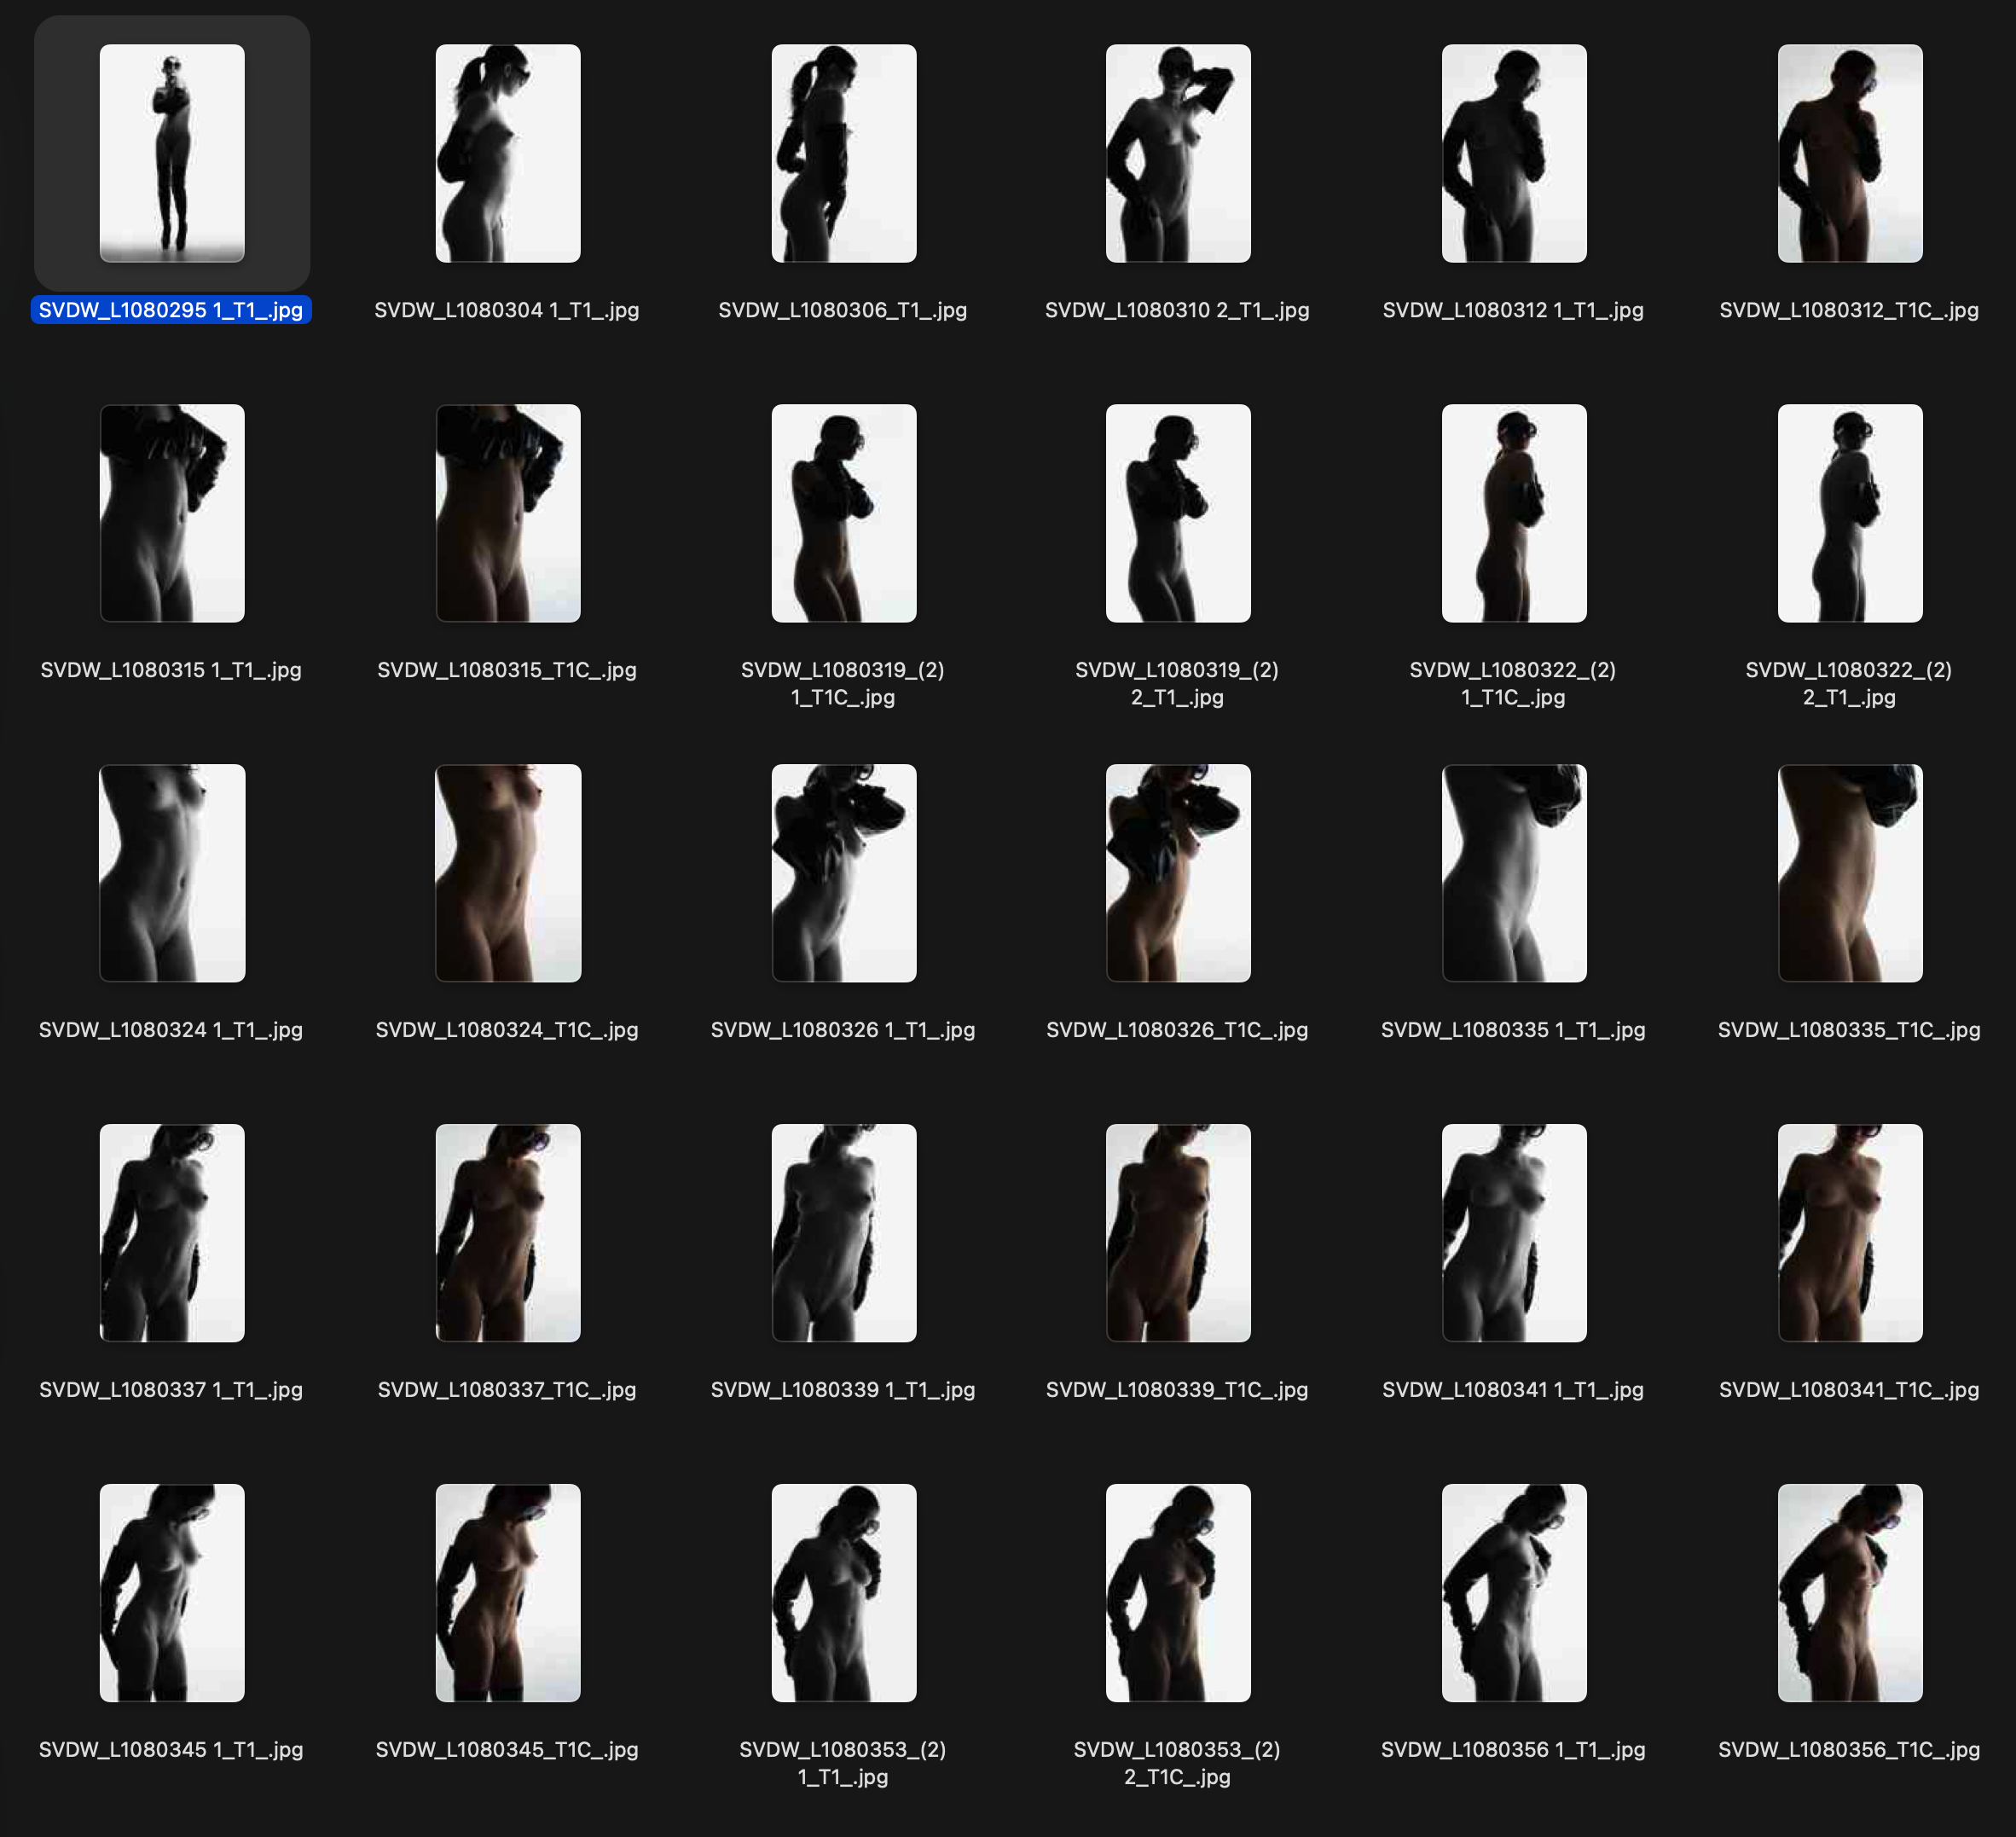
Task: Click the SVDW_L1080356 1_T1_.jpg filename label
Action: [x=1513, y=1750]
